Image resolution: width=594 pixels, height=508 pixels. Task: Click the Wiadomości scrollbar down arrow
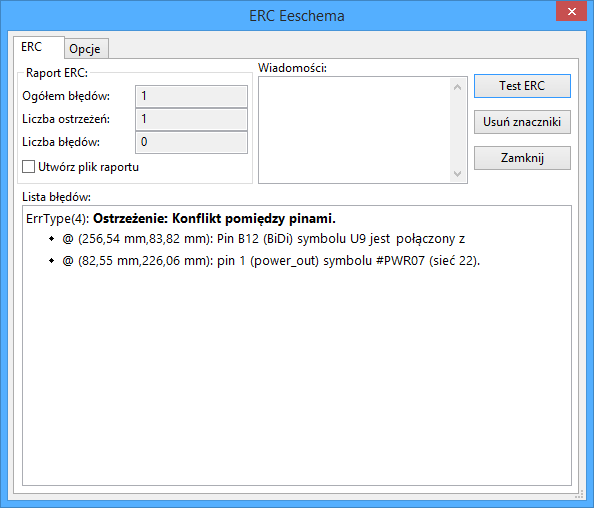coord(457,174)
